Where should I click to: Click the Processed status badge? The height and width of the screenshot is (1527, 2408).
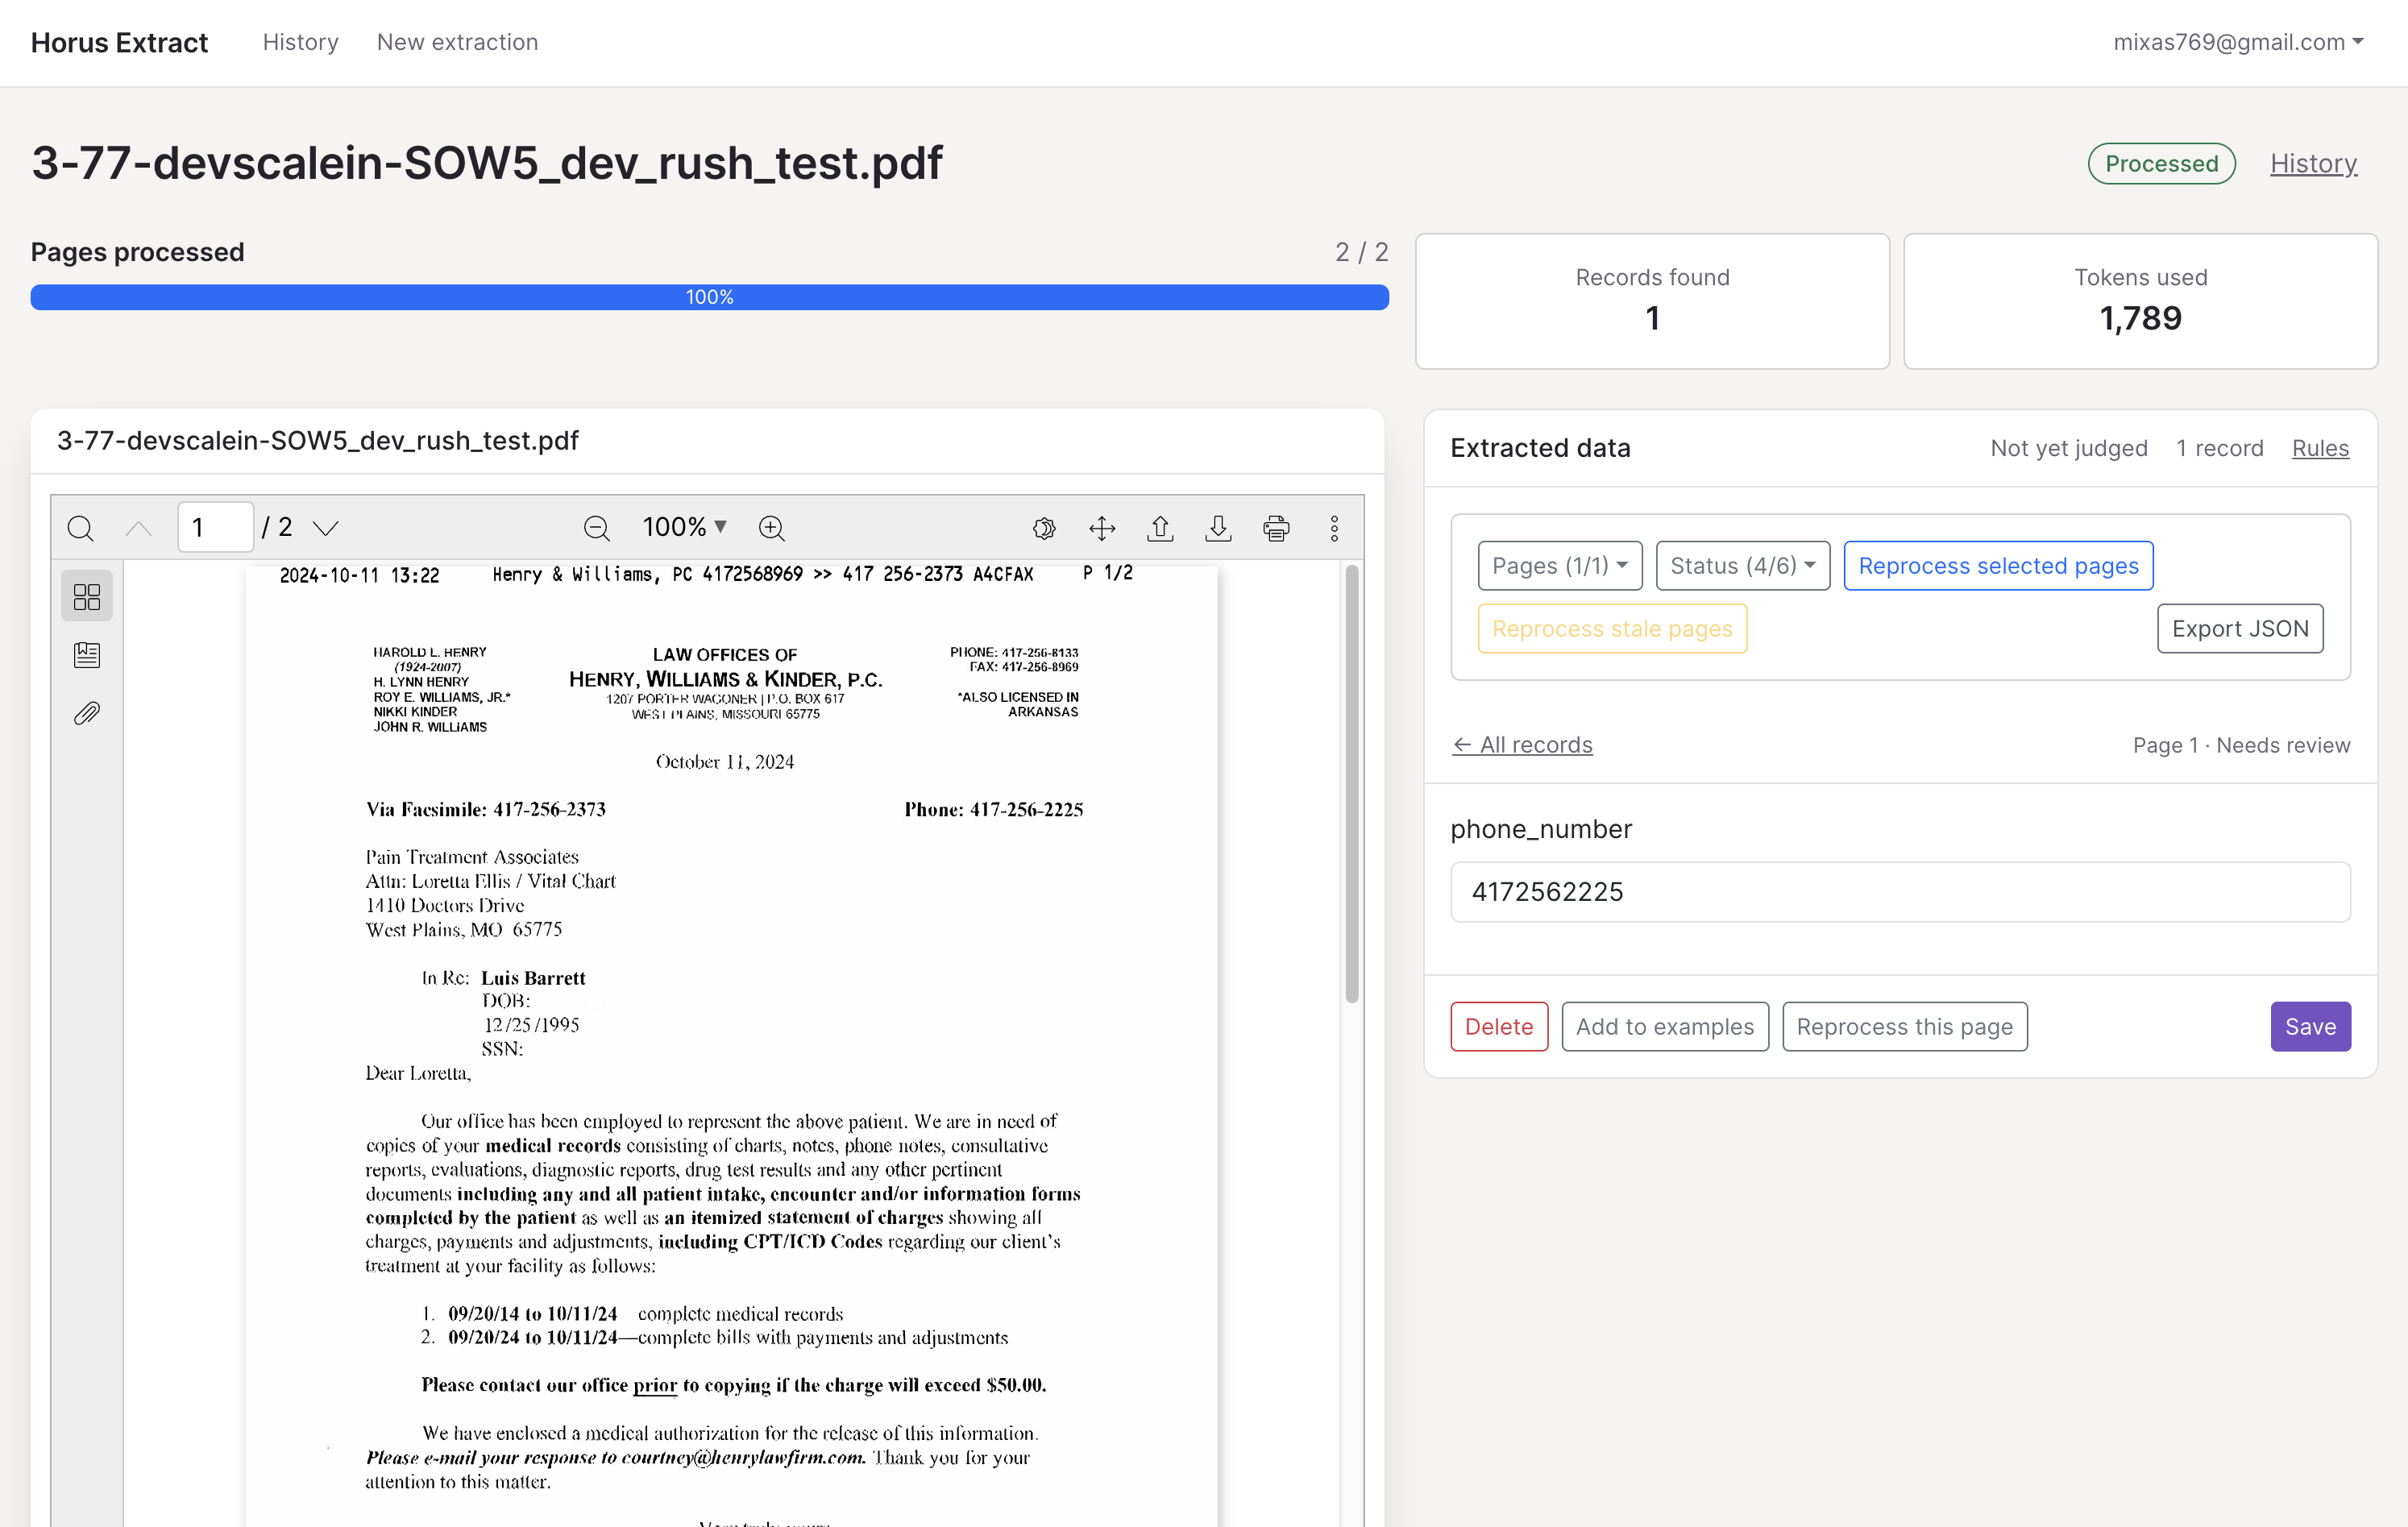tap(2161, 163)
